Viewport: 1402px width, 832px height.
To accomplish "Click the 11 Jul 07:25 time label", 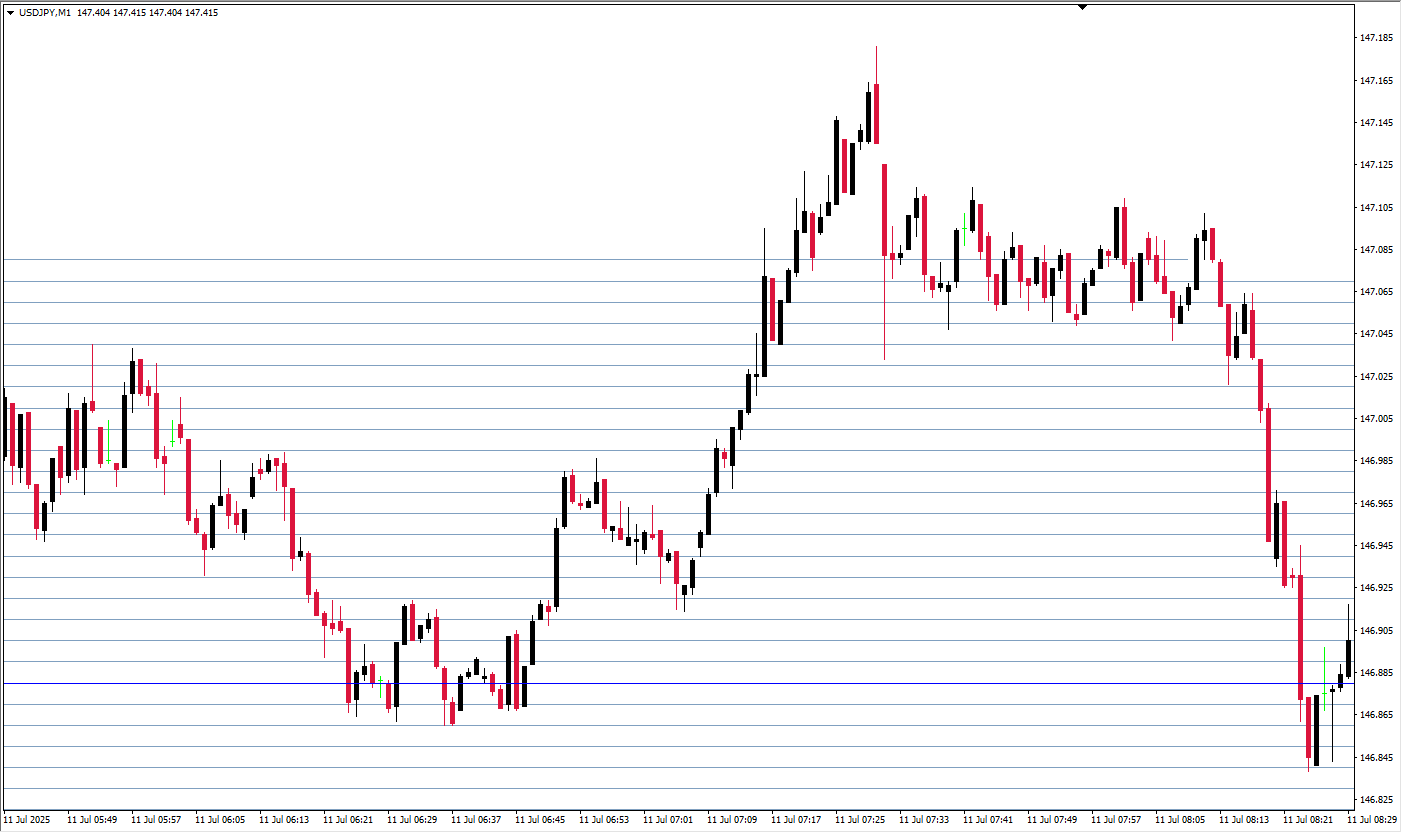I will point(860,820).
